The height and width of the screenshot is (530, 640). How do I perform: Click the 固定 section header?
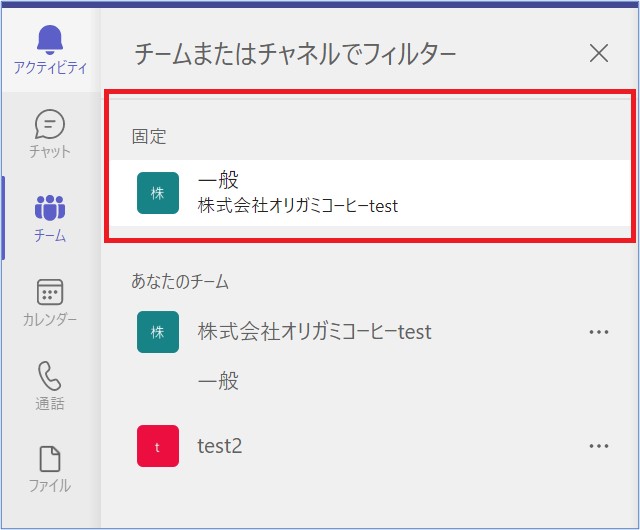click(149, 135)
